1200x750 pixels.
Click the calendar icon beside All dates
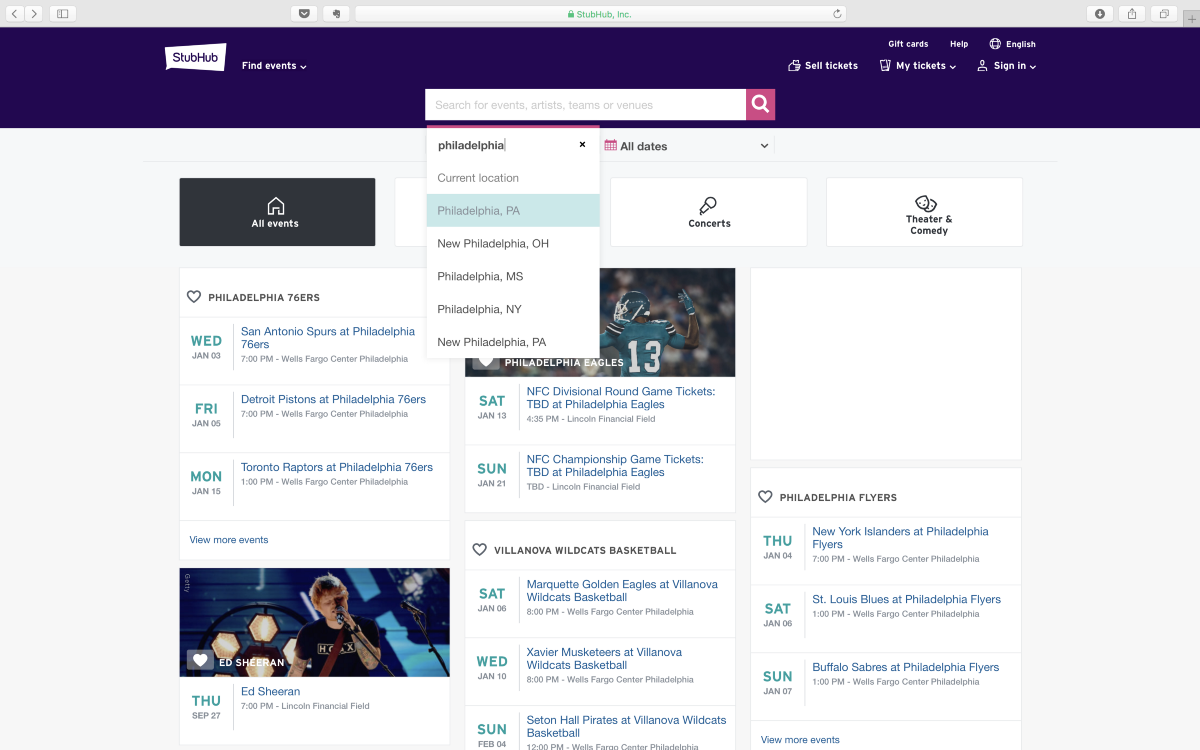pyautogui.click(x=610, y=145)
